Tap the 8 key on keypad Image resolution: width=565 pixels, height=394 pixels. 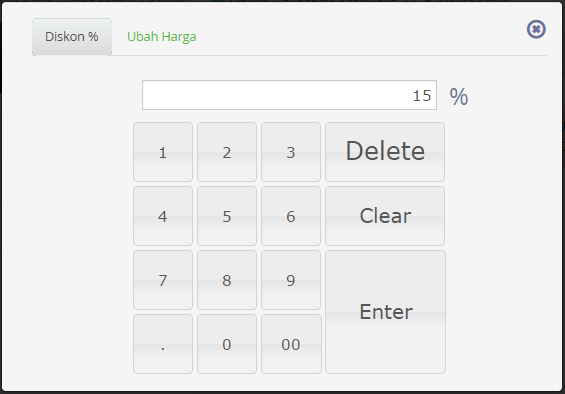[227, 280]
